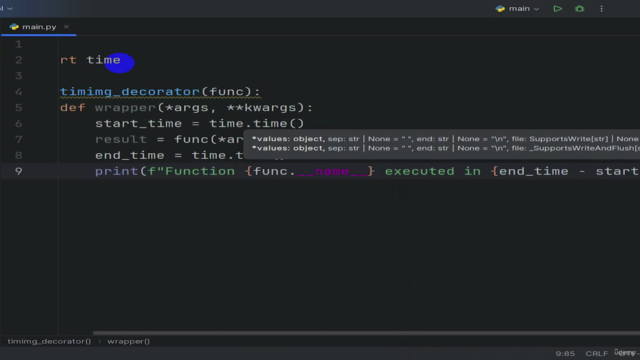
Task: Run the main configuration with the play icon
Action: click(557, 9)
